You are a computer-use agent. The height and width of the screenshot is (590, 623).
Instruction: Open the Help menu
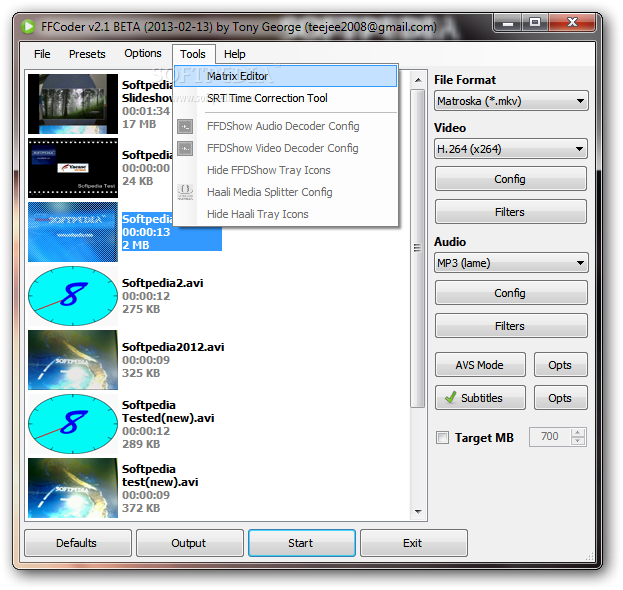pos(234,54)
